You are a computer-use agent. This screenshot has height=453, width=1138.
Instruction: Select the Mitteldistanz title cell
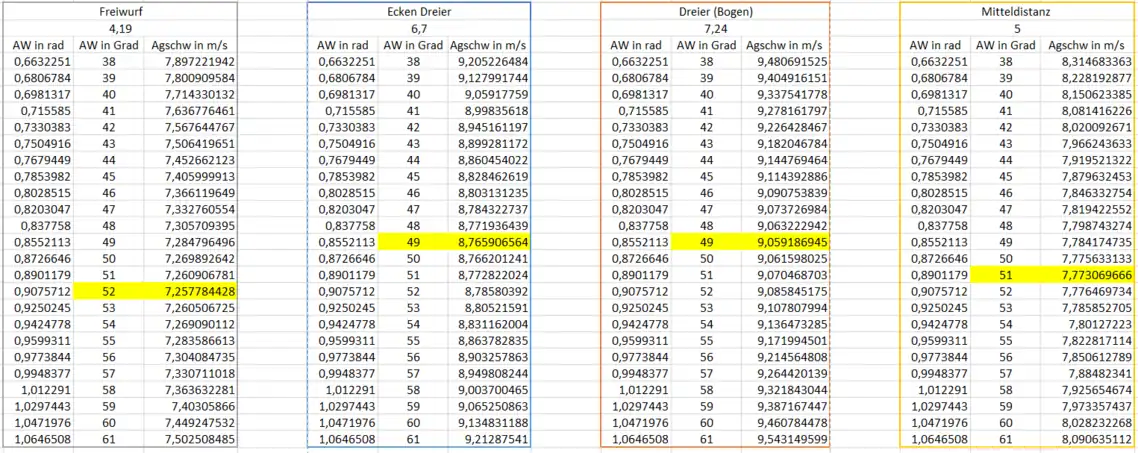(x=1013, y=11)
